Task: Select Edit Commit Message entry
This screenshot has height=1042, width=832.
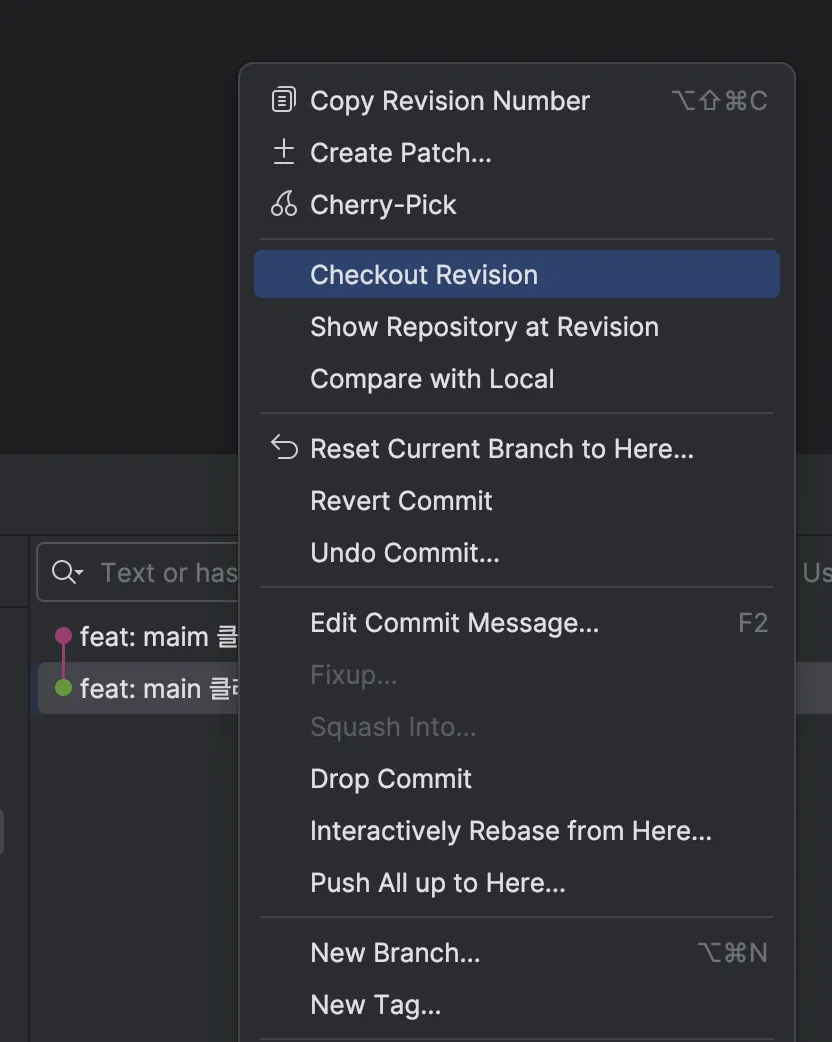Action: tap(454, 623)
